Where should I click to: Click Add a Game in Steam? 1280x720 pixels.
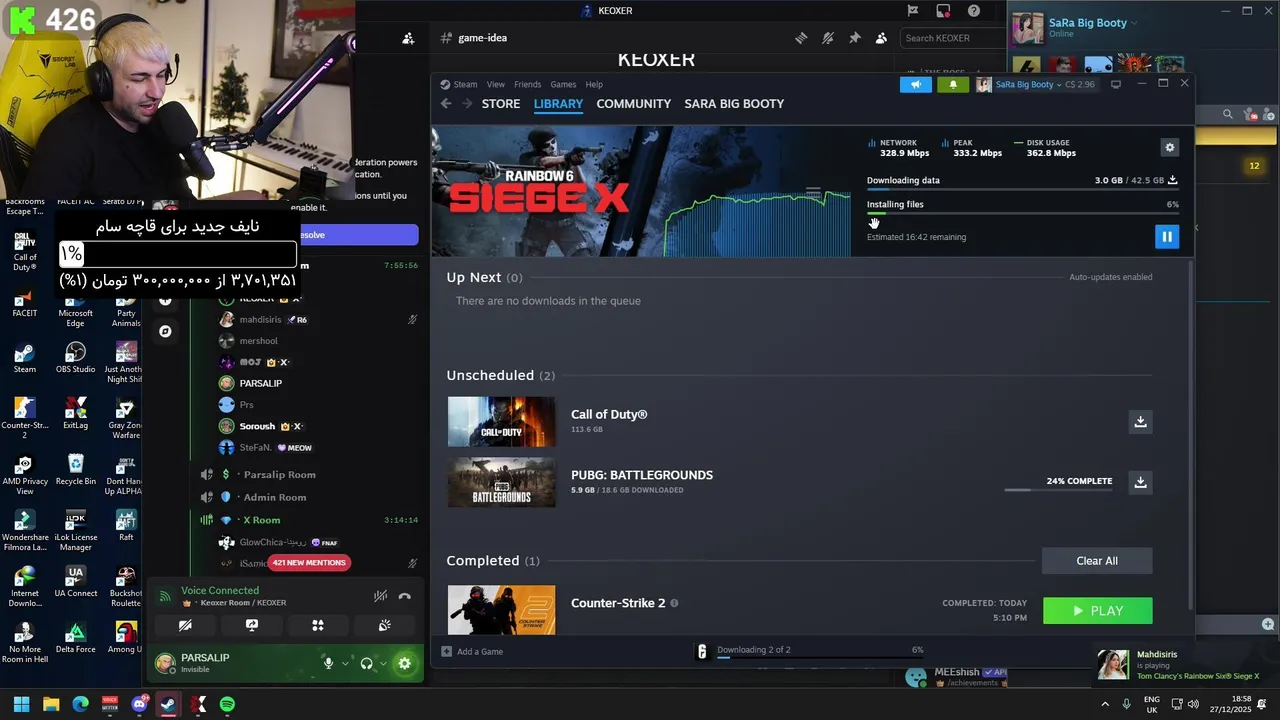click(x=472, y=651)
